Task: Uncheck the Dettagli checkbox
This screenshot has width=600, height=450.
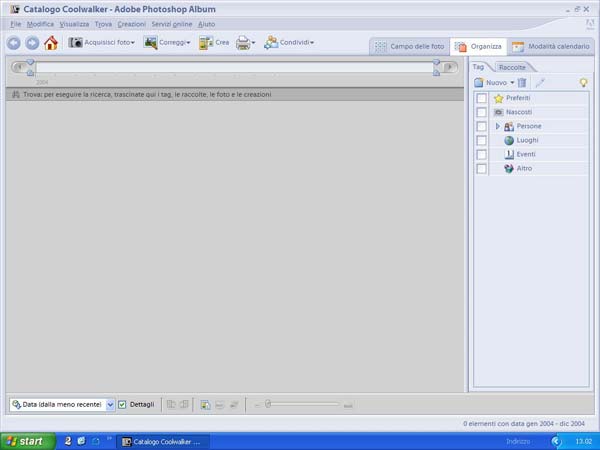Action: pyautogui.click(x=122, y=404)
